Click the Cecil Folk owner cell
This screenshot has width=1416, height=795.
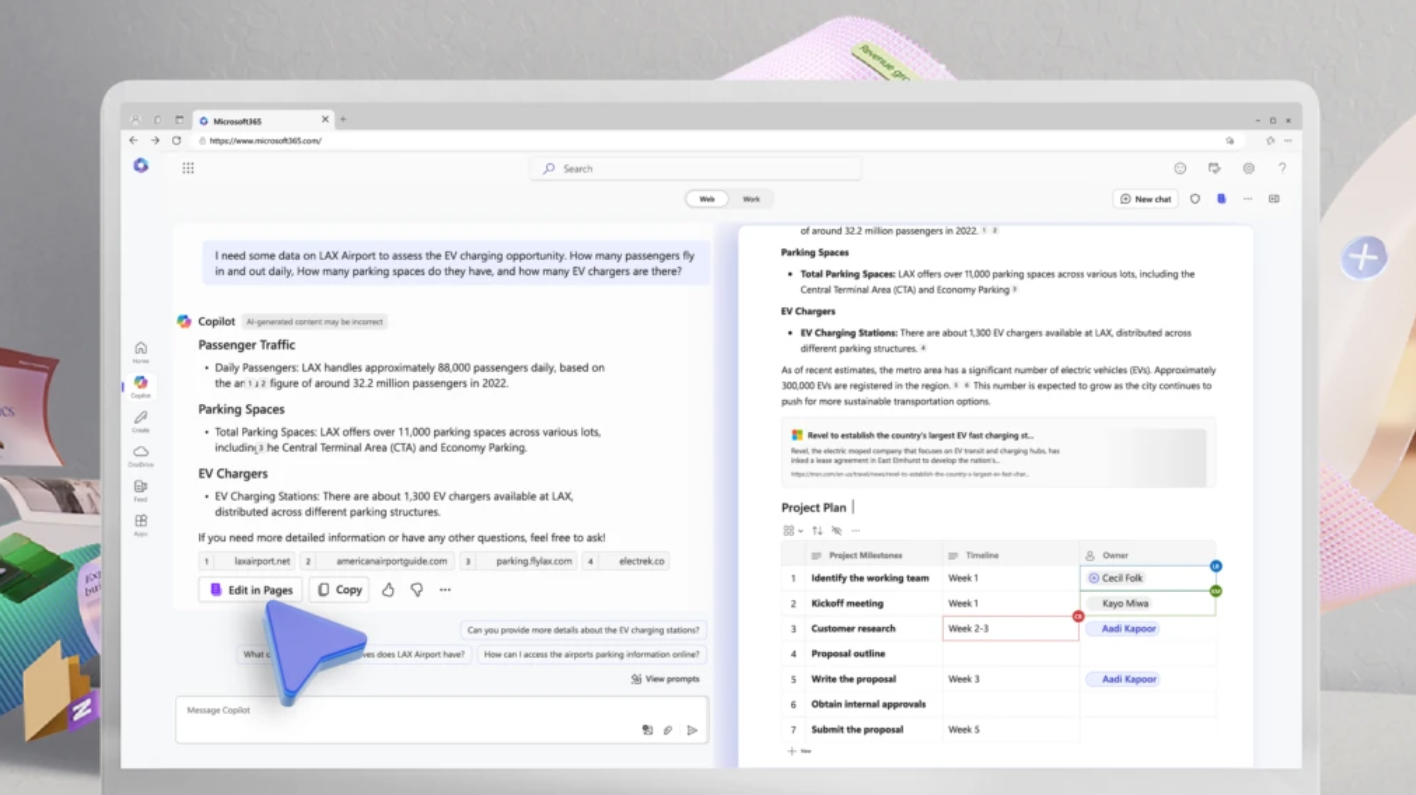pos(1148,578)
